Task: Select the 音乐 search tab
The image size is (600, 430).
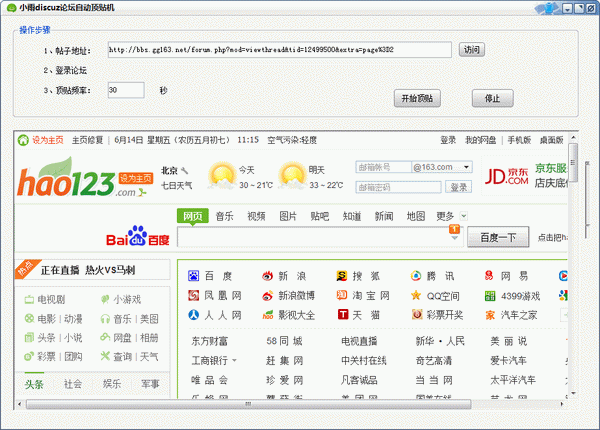Action: click(x=225, y=216)
